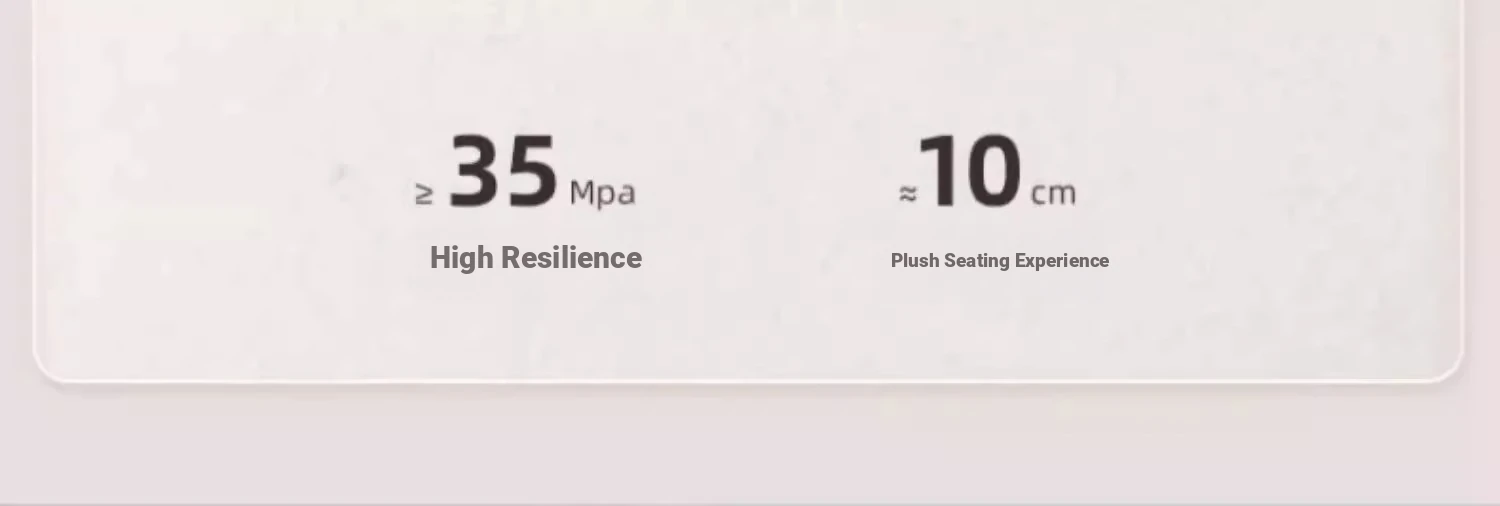Select the High Resilience heading
This screenshot has height=506, width=1500.
tap(536, 258)
